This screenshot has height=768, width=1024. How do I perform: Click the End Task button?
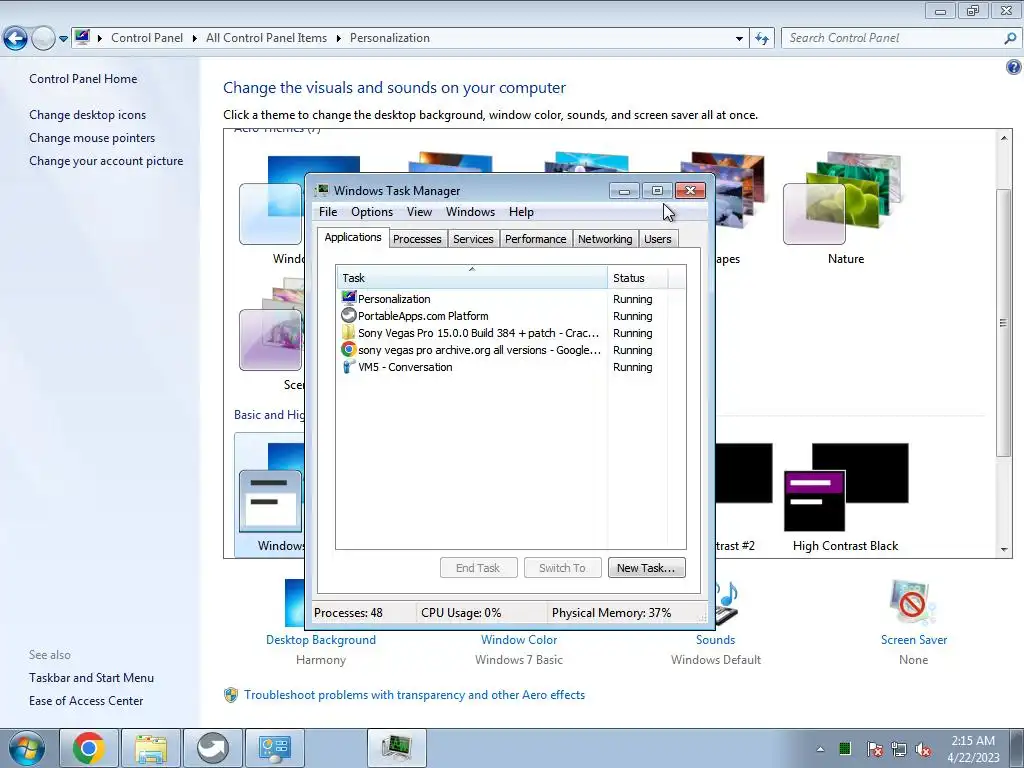(478, 568)
